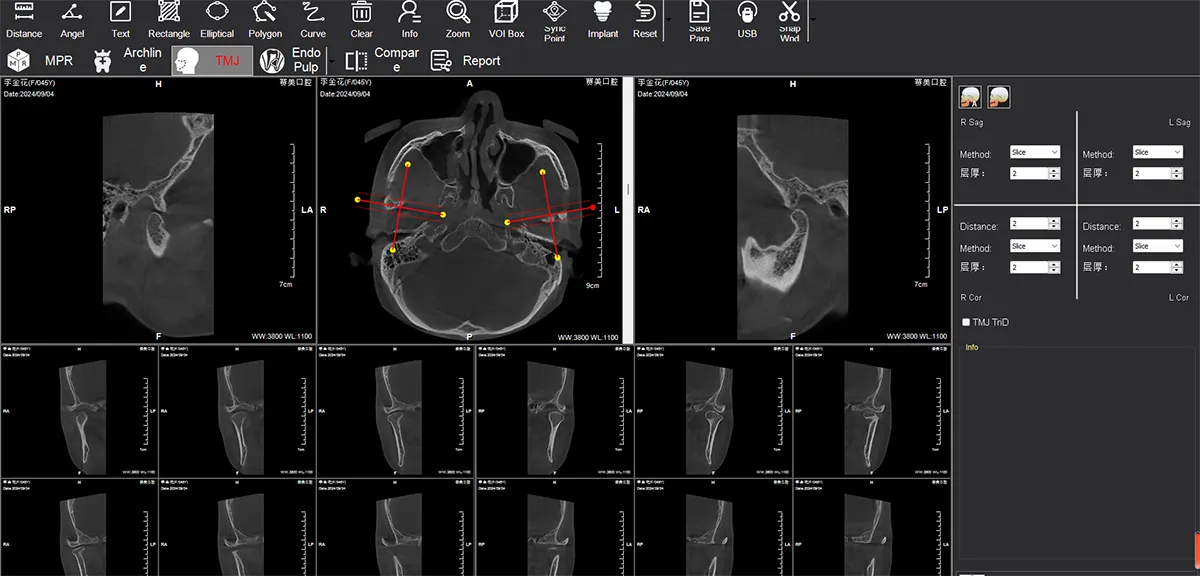Image resolution: width=1200 pixels, height=576 pixels.
Task: Click the Endo Pulp tooth icon
Action: (x=270, y=61)
